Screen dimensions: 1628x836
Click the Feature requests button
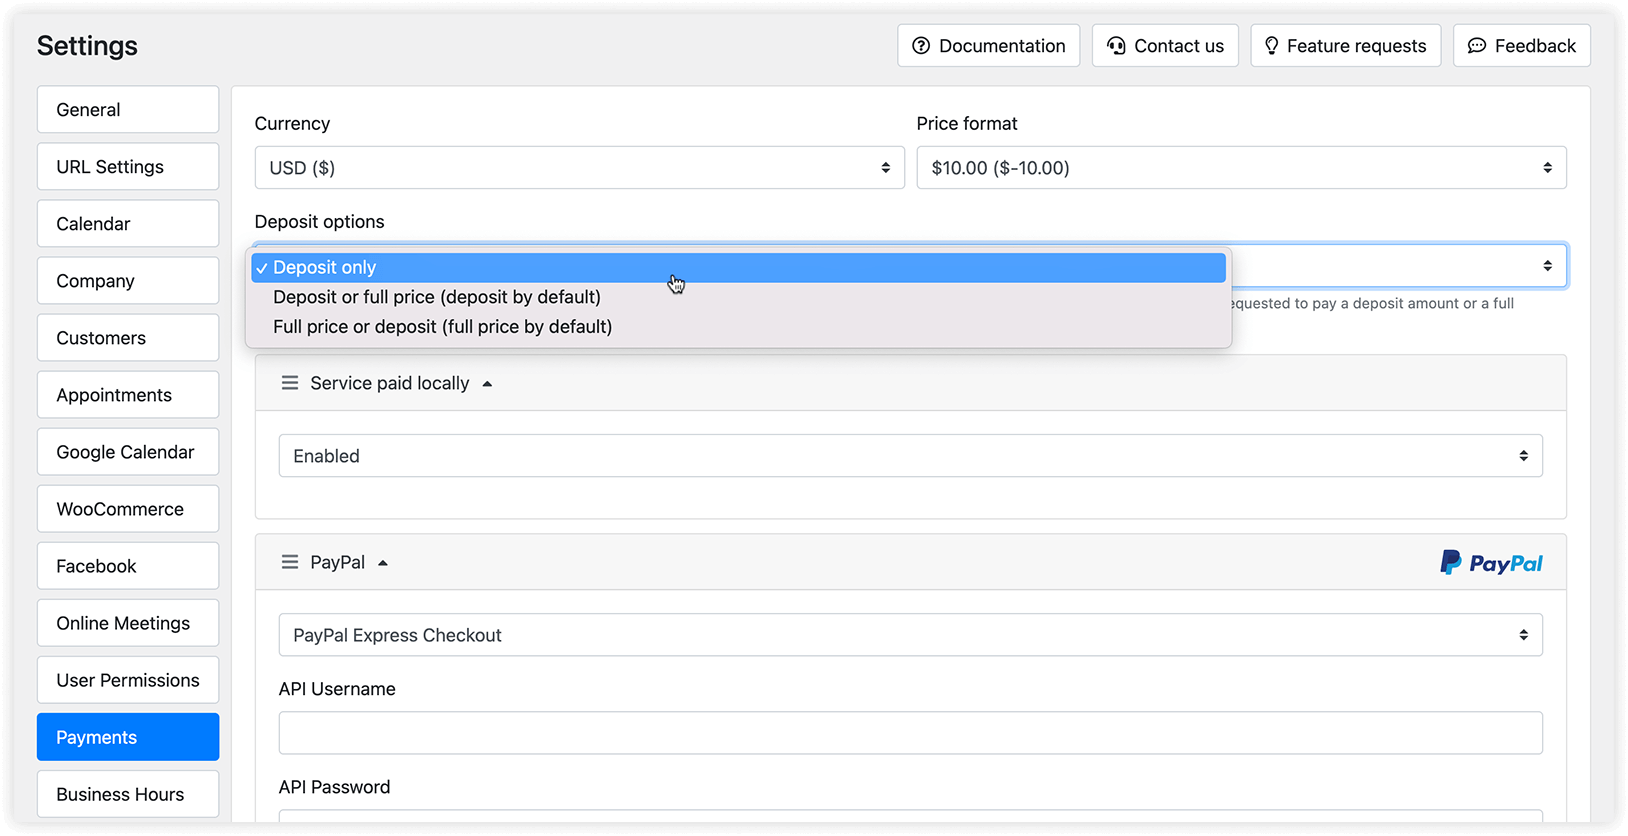coord(1346,46)
